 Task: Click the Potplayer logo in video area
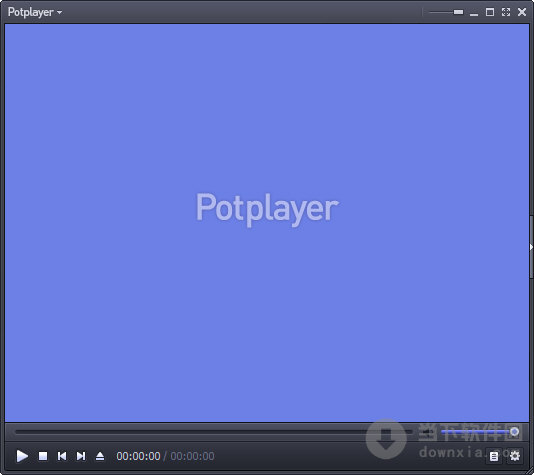click(x=267, y=209)
